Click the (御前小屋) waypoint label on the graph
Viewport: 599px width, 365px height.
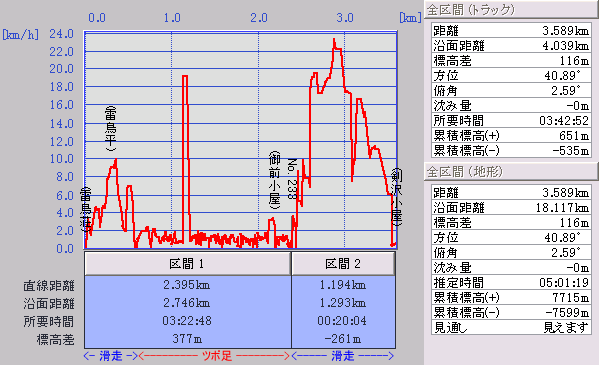[275, 180]
